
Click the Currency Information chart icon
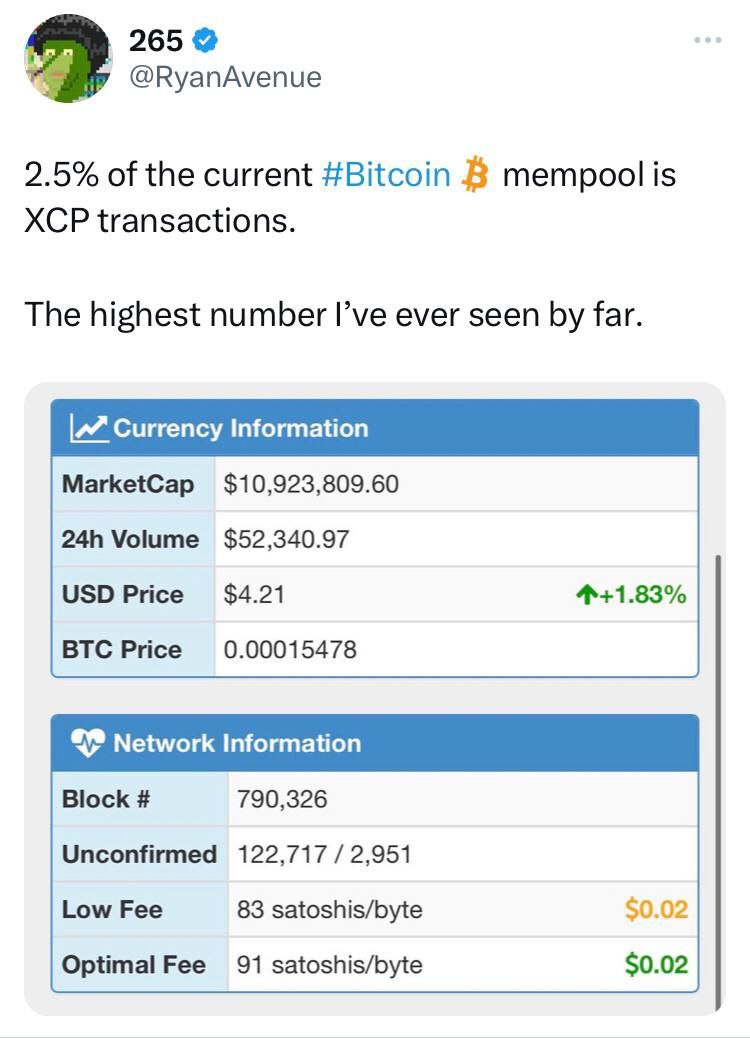tap(89, 428)
